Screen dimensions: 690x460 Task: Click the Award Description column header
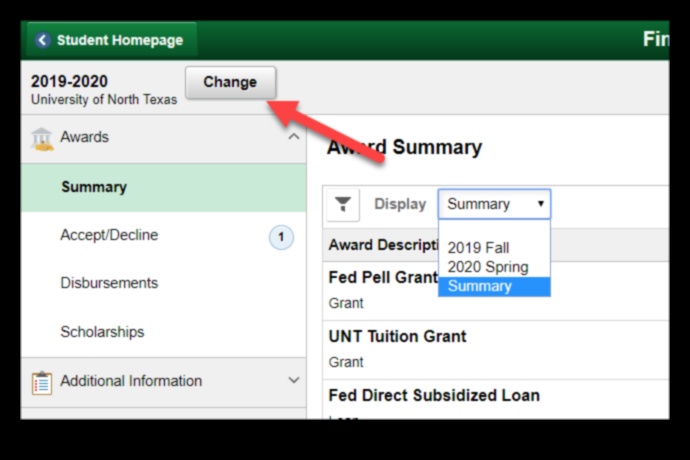click(383, 245)
